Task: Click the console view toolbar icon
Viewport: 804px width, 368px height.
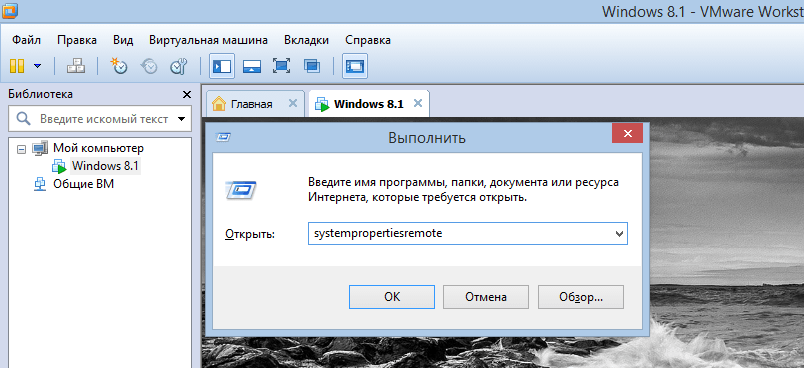Action: point(355,66)
